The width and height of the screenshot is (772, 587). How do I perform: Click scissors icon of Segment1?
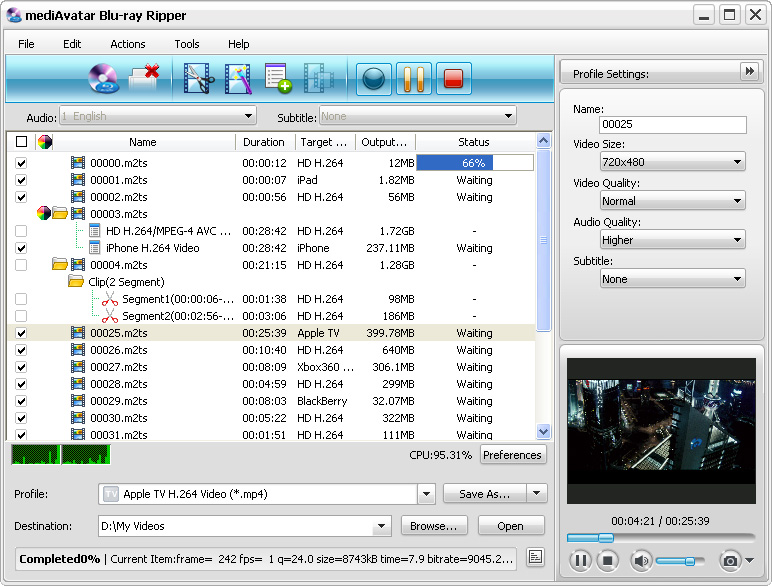(x=110, y=299)
